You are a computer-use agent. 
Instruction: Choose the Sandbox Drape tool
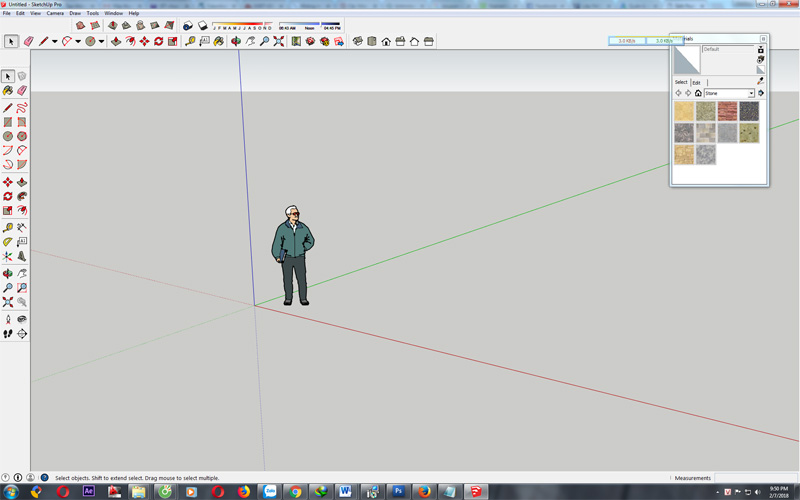click(141, 26)
